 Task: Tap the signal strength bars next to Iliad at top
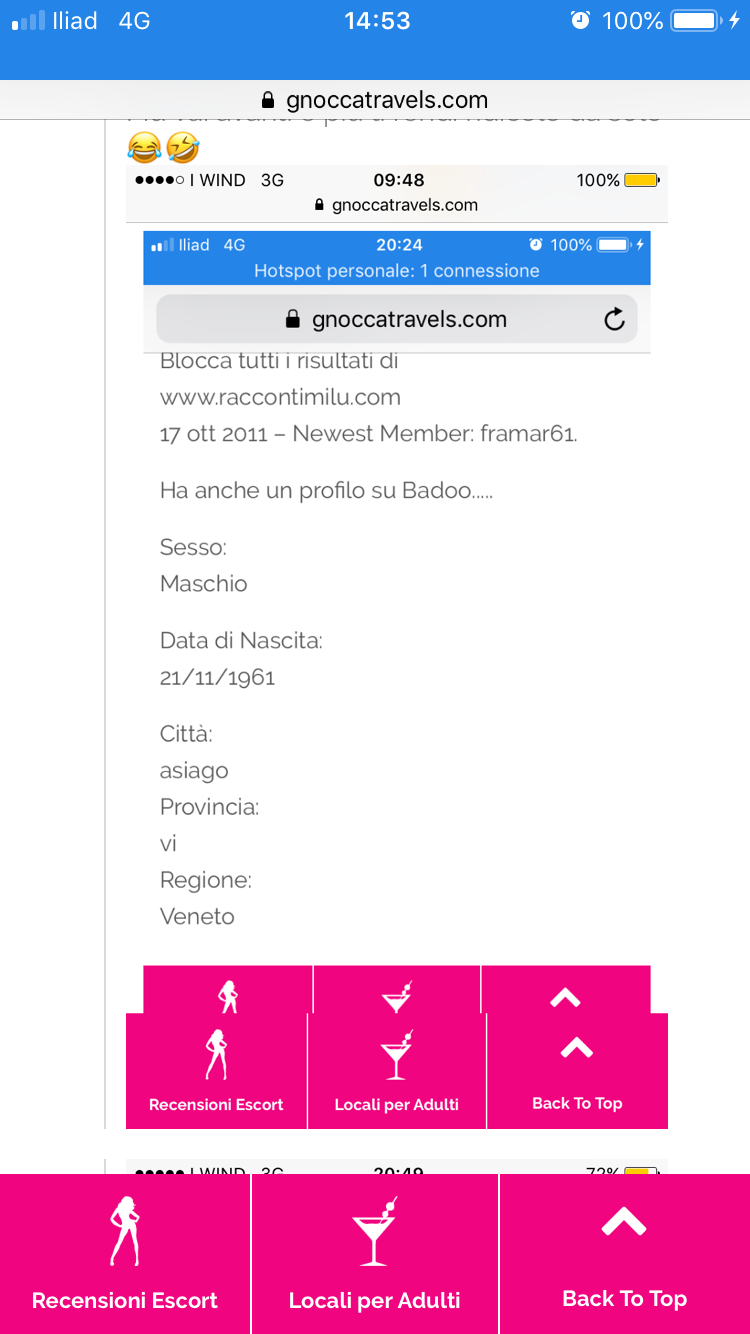28,20
